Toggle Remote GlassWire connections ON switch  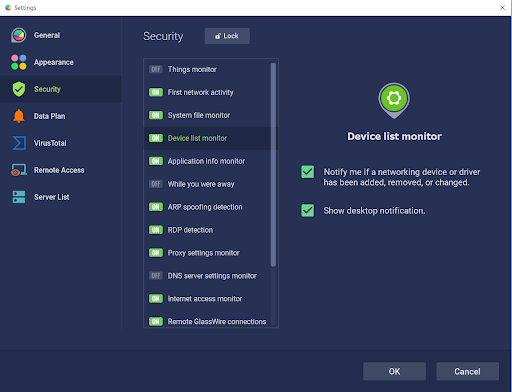click(156, 322)
